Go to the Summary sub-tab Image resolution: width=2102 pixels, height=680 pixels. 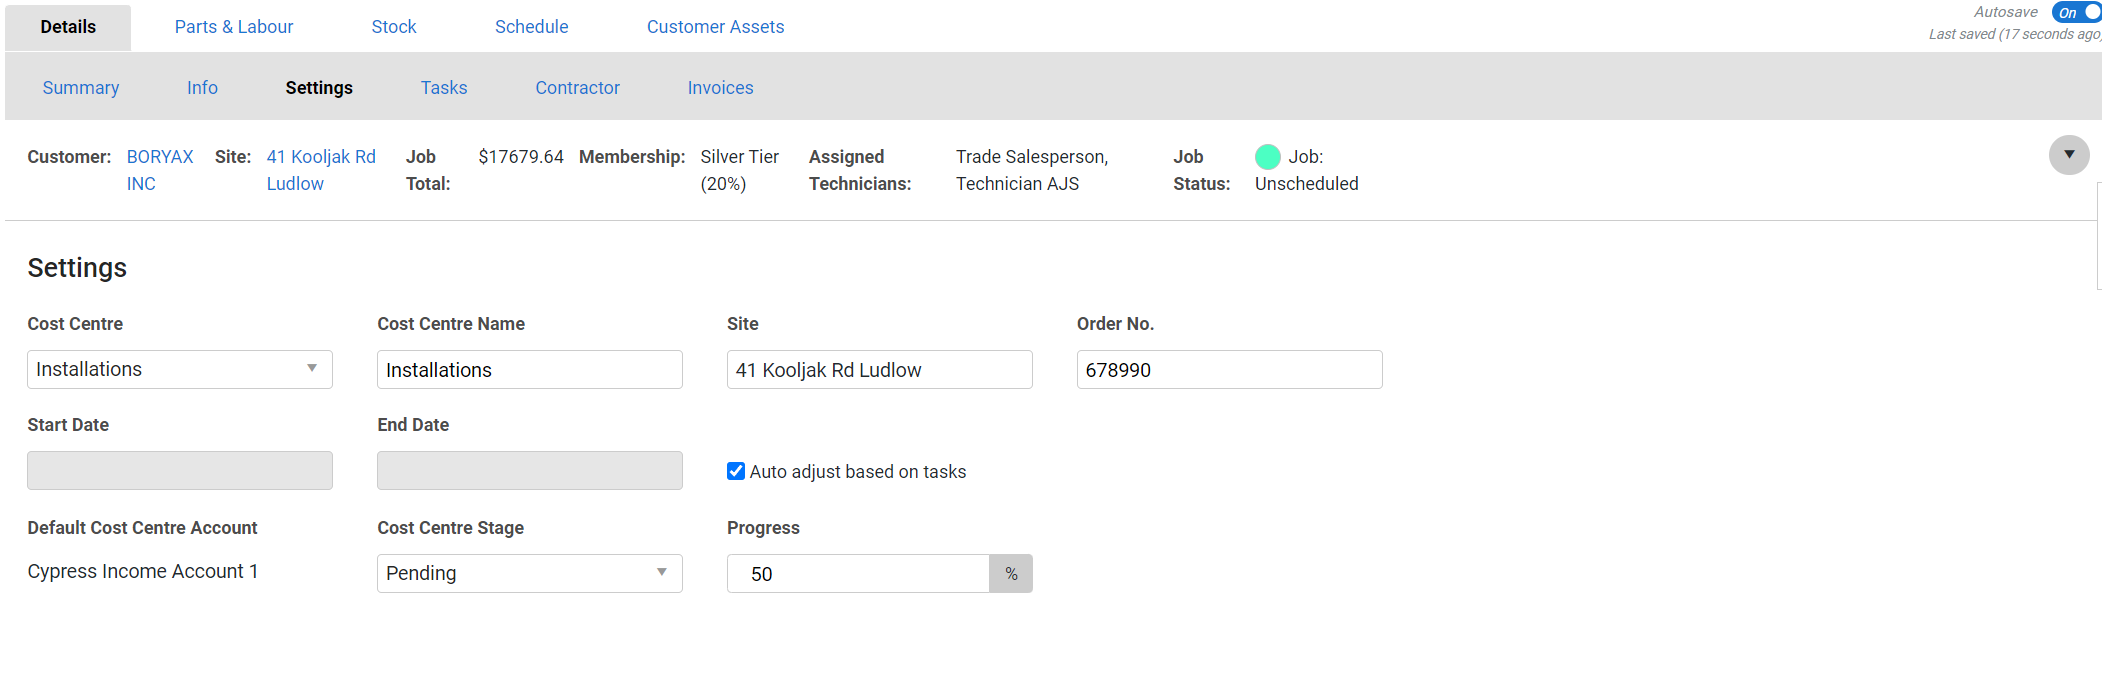pos(81,88)
